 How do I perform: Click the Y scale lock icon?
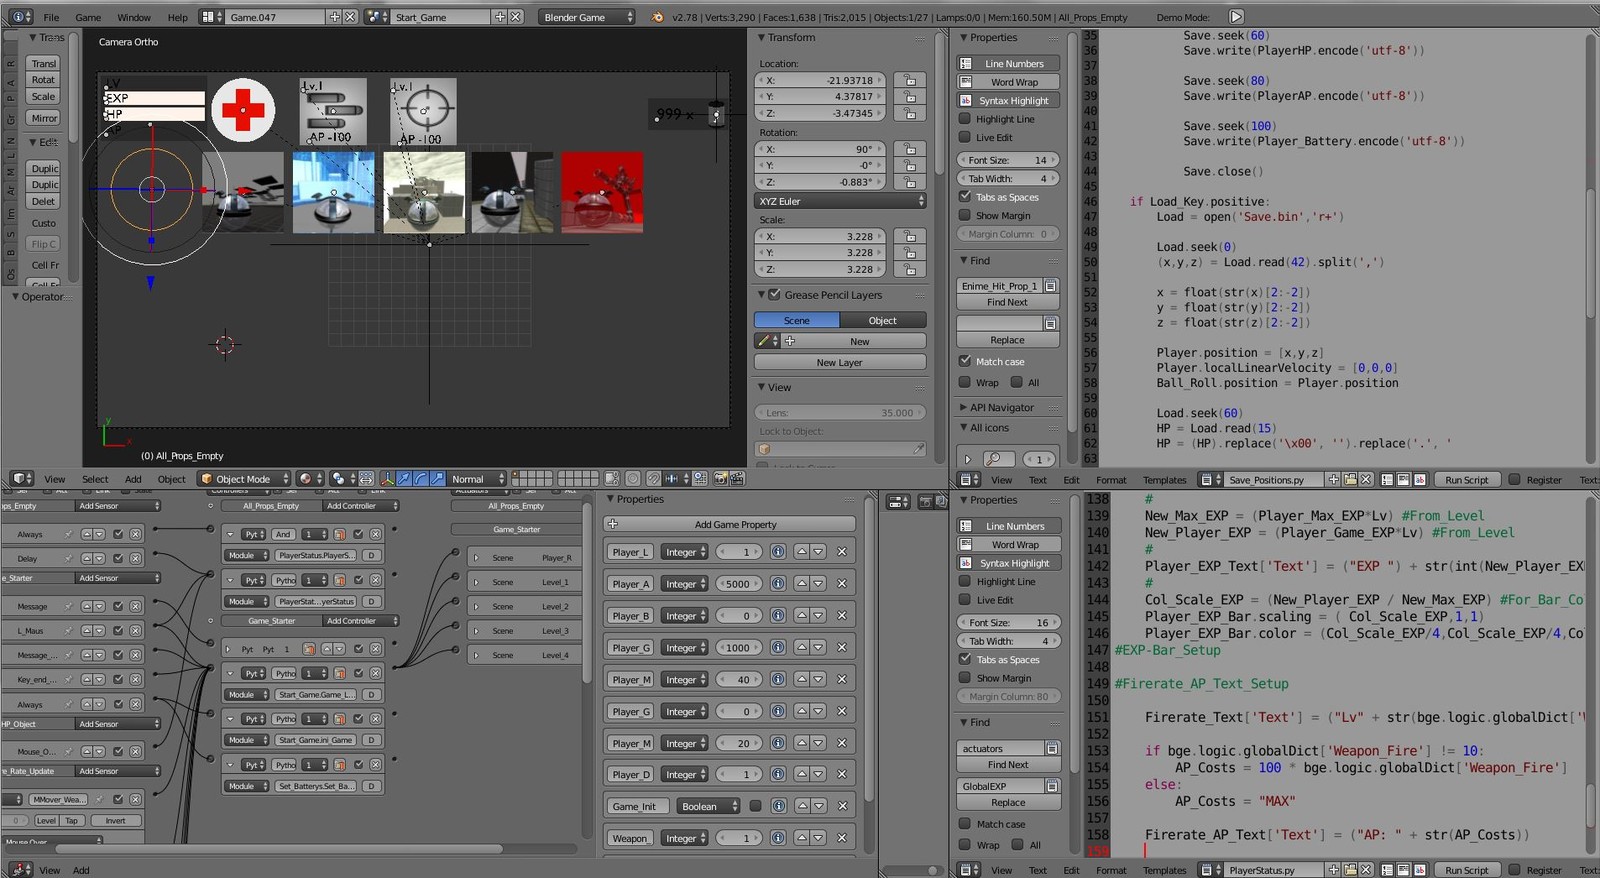click(910, 253)
